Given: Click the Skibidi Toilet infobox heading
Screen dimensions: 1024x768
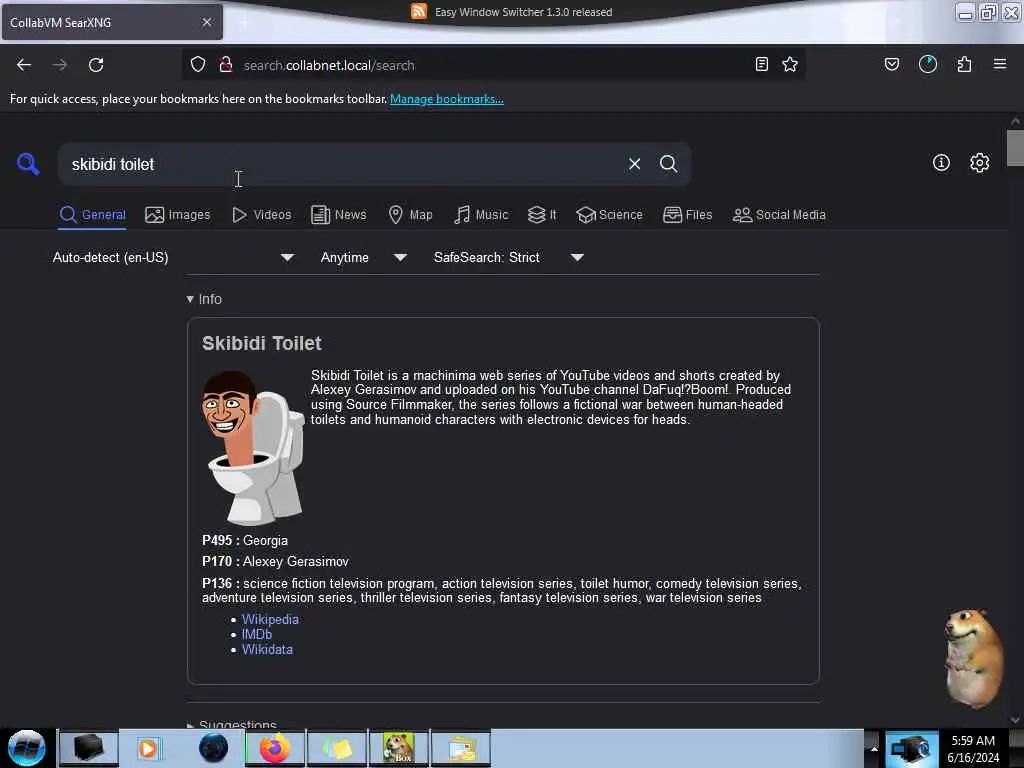Looking at the screenshot, I should [x=261, y=344].
